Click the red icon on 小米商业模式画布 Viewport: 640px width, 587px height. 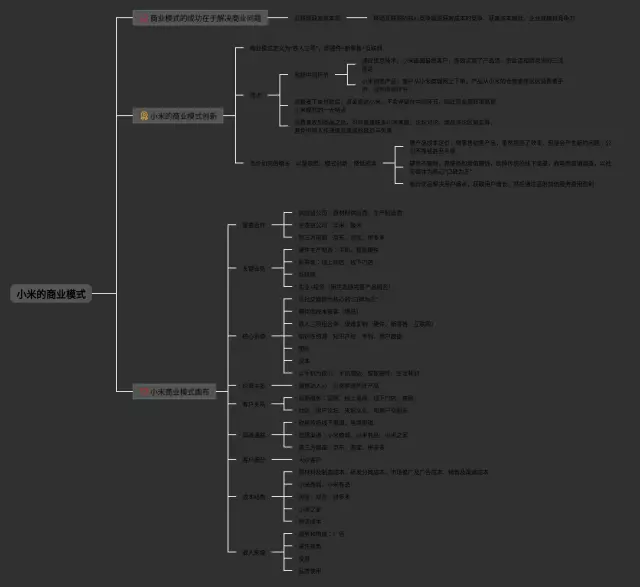coord(144,392)
